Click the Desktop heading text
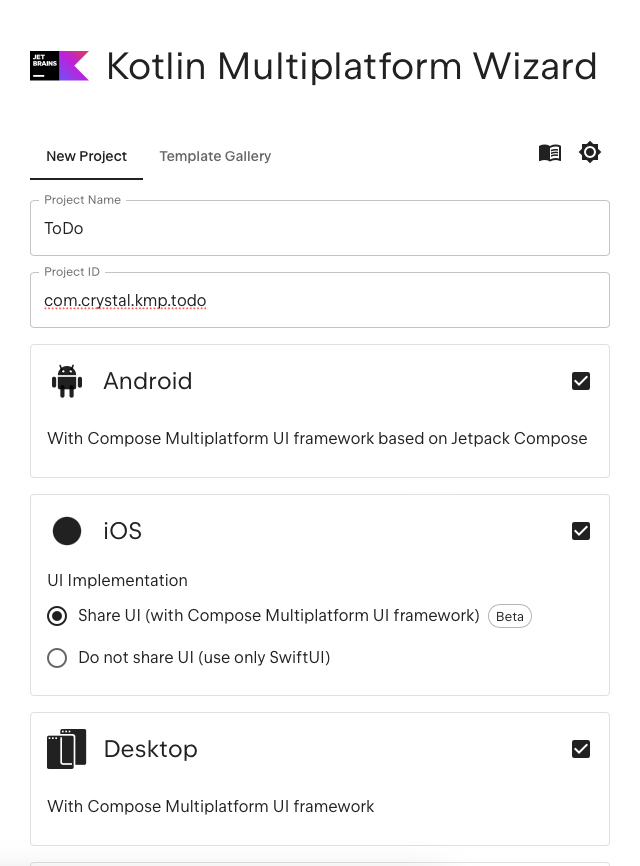The height and width of the screenshot is (866, 640). (x=151, y=749)
